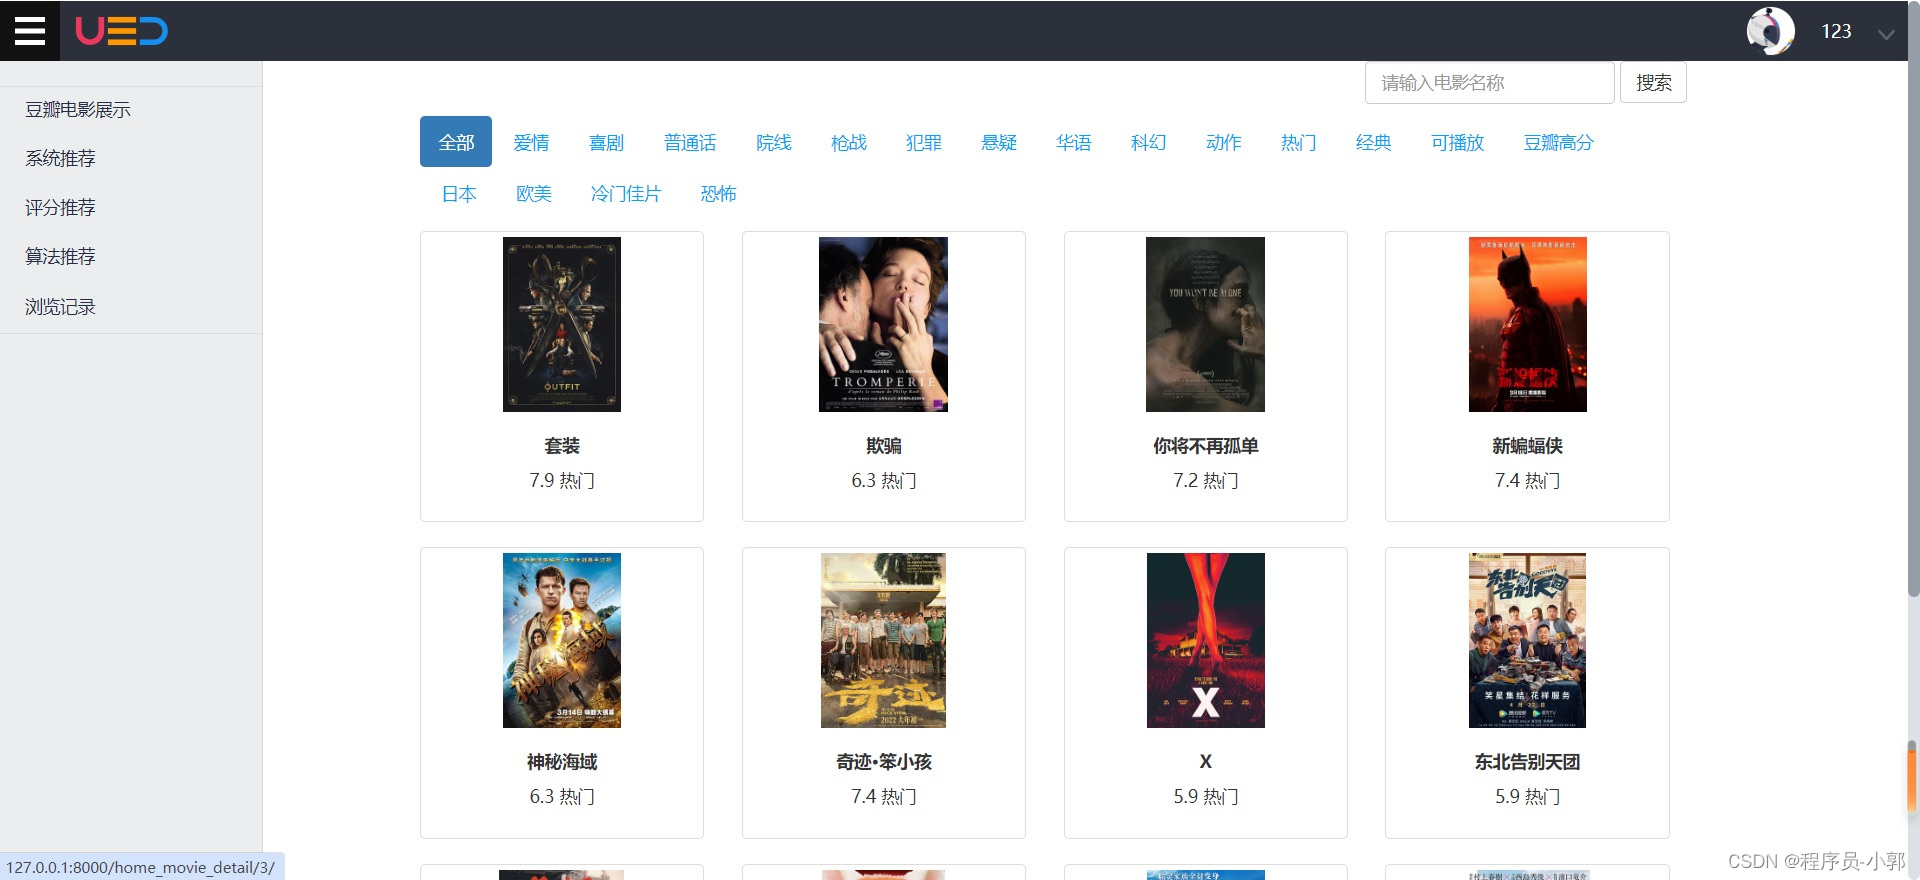Open the hamburger menu icon
The image size is (1920, 880).
30,31
